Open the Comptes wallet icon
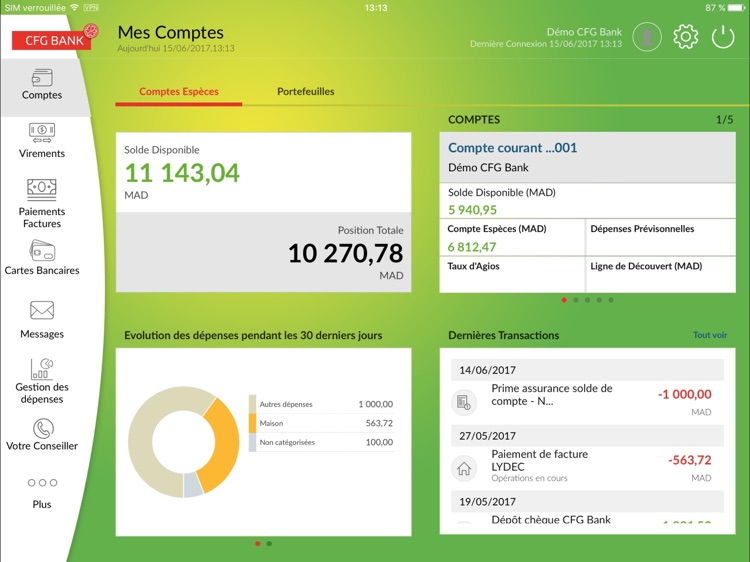 [42, 77]
